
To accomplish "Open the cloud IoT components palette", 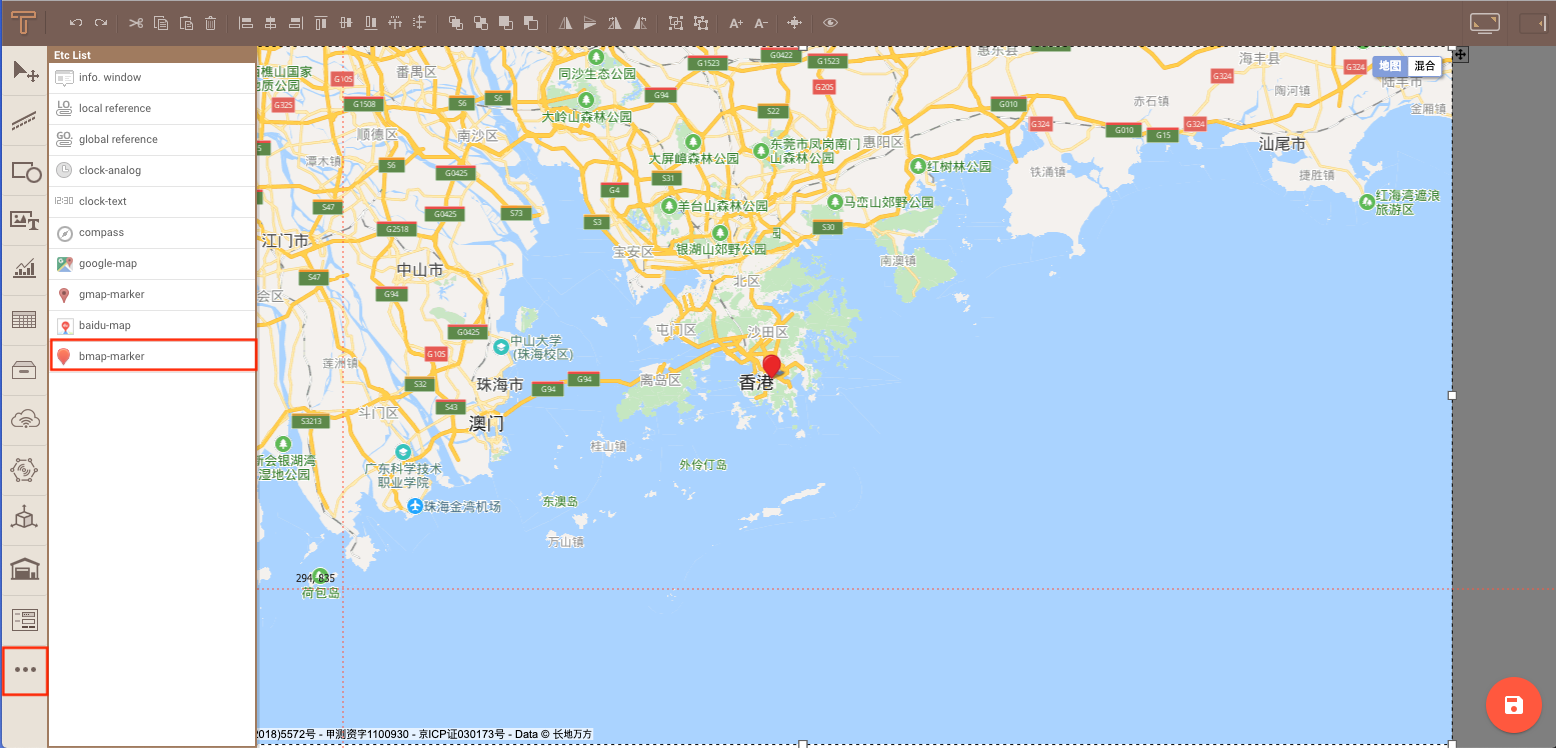I will pos(25,420).
